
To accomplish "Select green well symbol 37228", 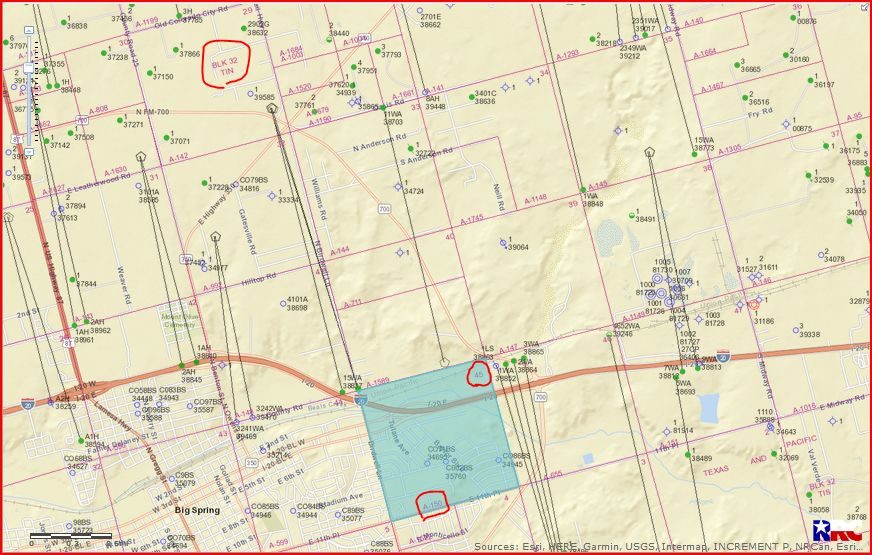I will click(x=204, y=183).
